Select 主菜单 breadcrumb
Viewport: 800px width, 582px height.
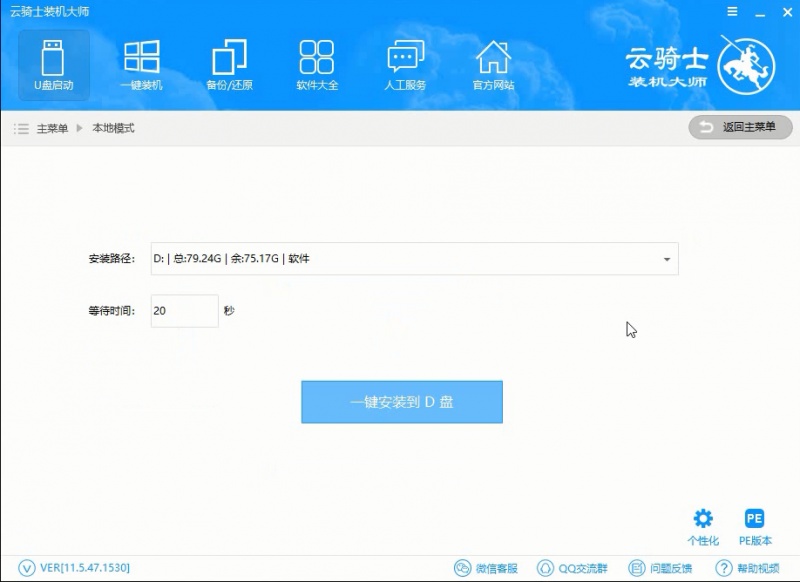pos(52,129)
